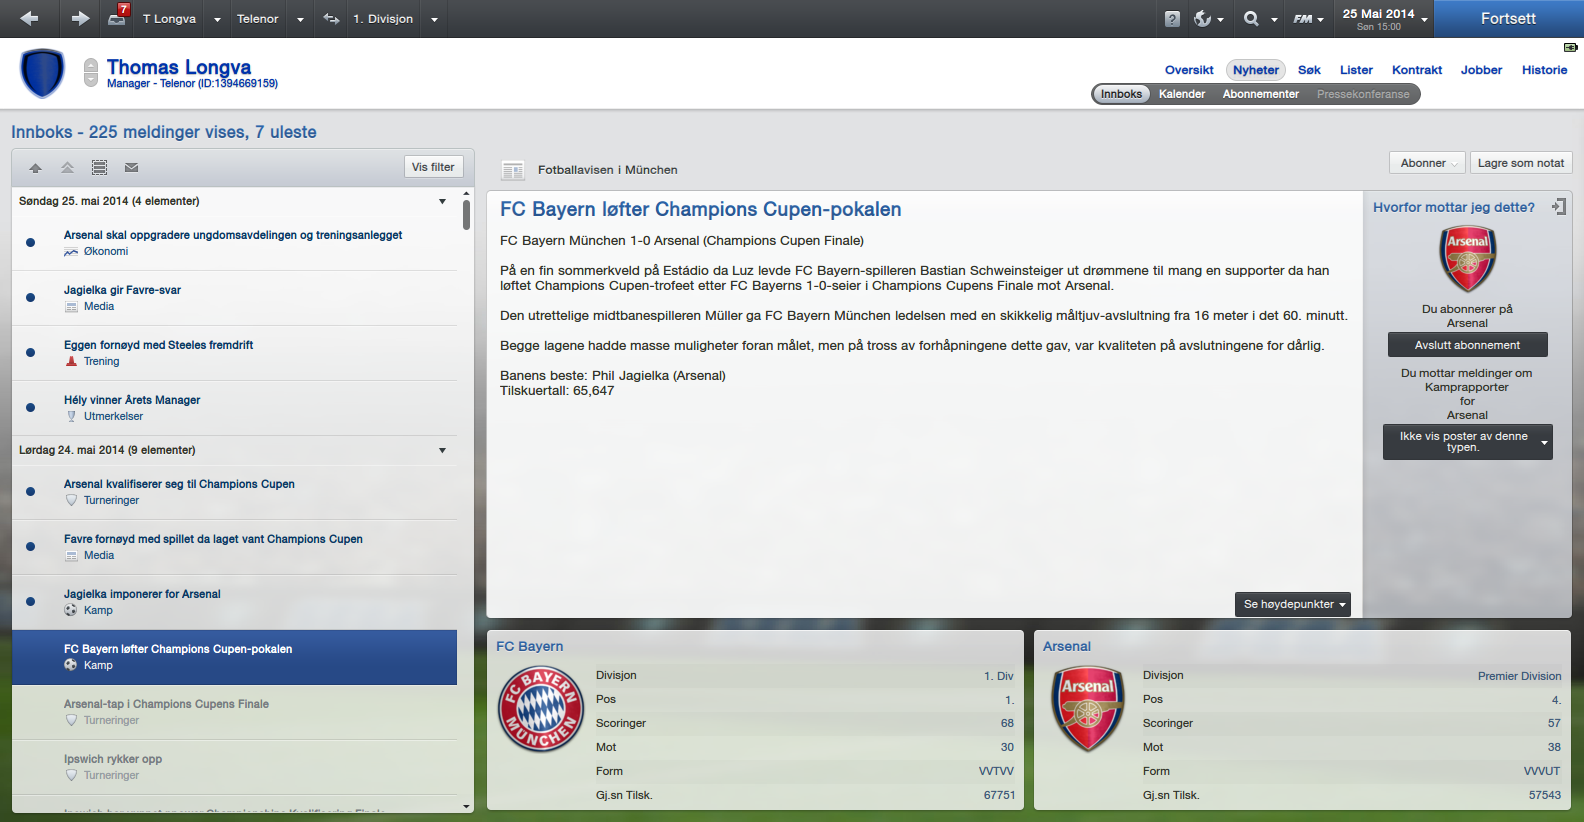Switch to the Kalender tab
This screenshot has width=1584, height=822.
coord(1182,94)
